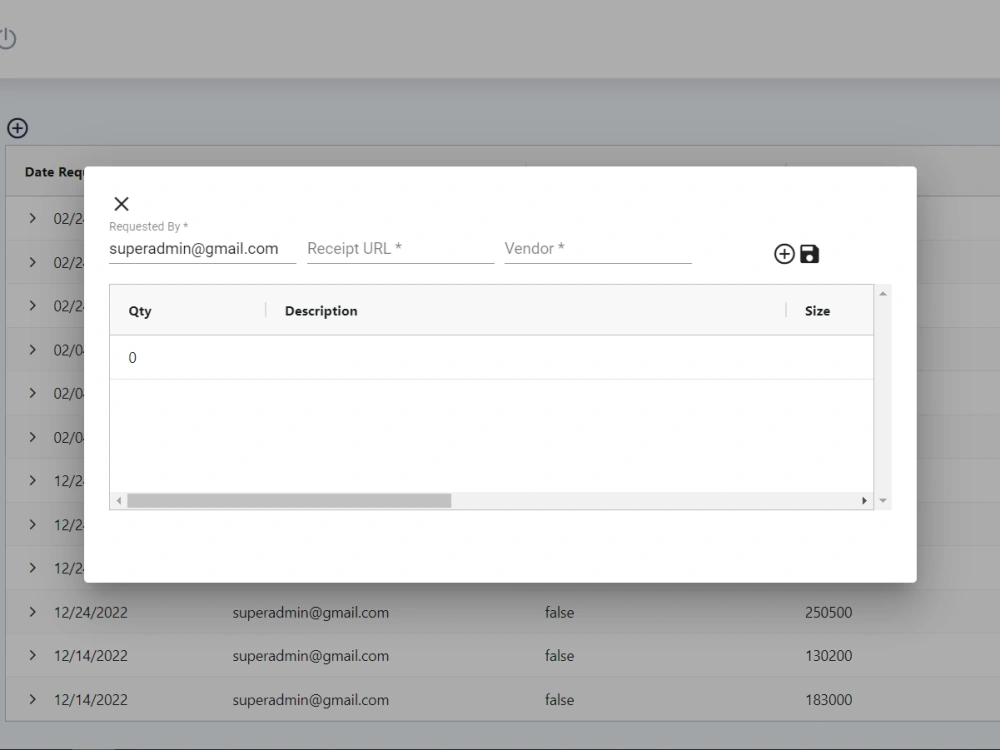Click the grid's horizontal scrollbar thumb

point(289,501)
